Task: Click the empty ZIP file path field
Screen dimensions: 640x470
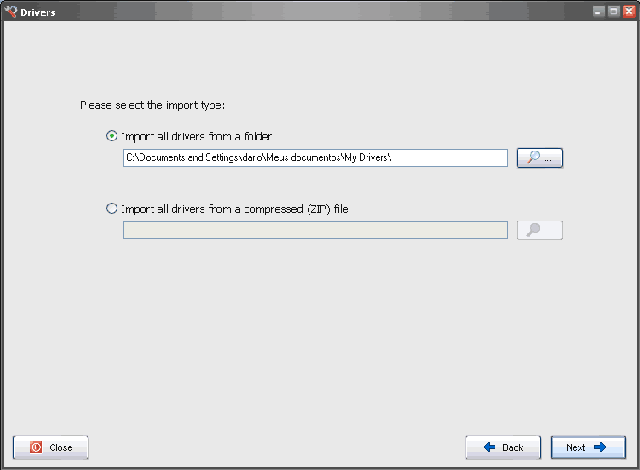Action: [x=315, y=230]
